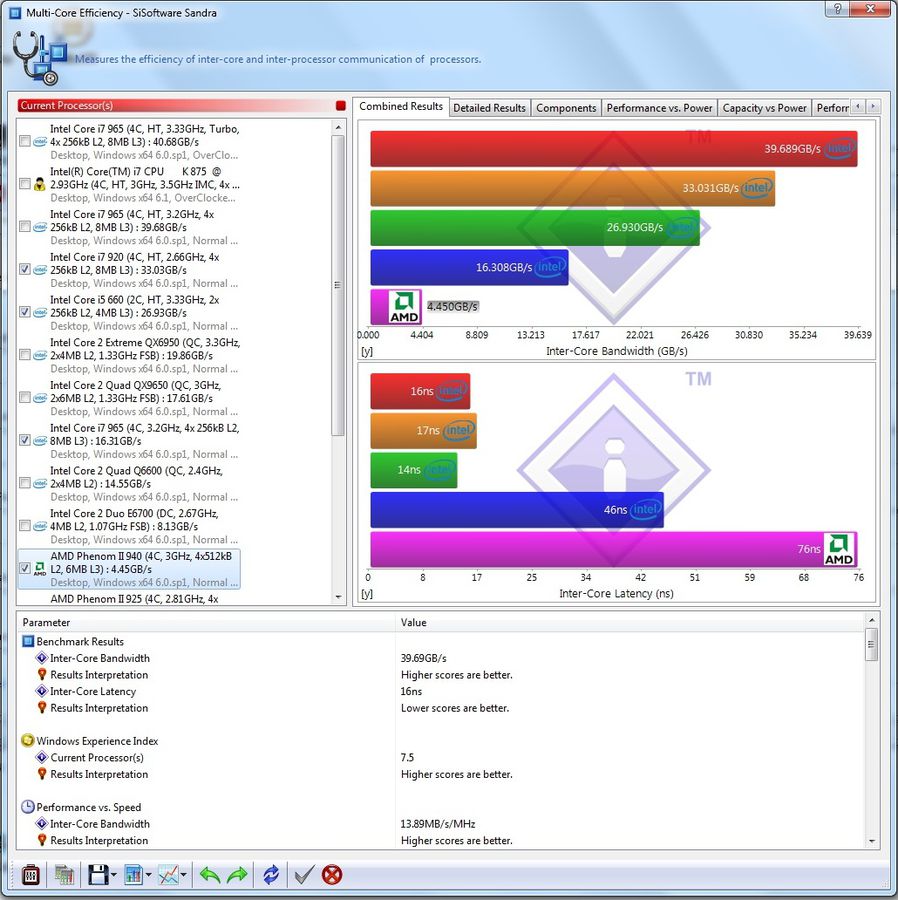Click the Current Processor(s) red header
Screen dimensions: 898x900
tap(175, 106)
